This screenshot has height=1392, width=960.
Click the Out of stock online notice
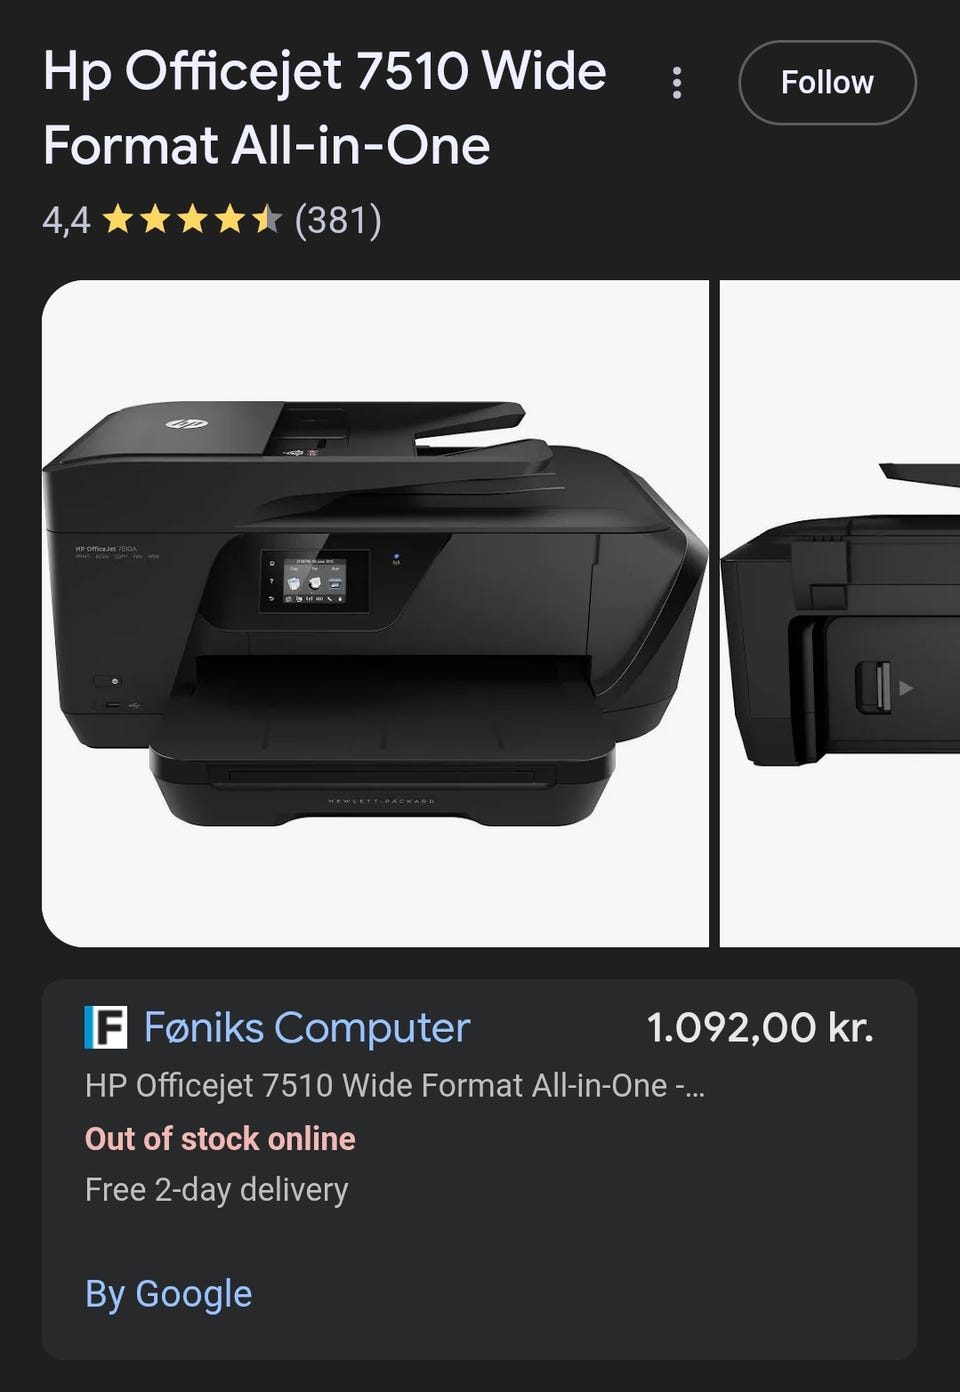220,1139
